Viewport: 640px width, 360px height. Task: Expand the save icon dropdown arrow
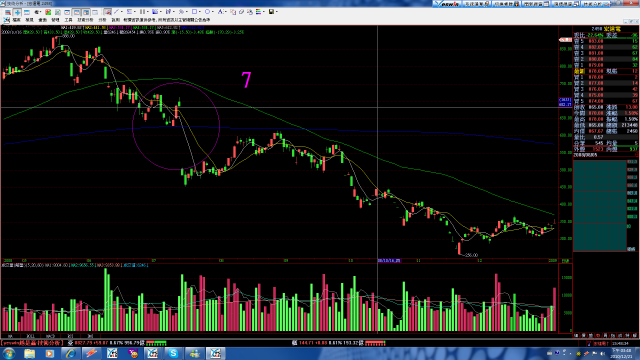[x=277, y=12]
